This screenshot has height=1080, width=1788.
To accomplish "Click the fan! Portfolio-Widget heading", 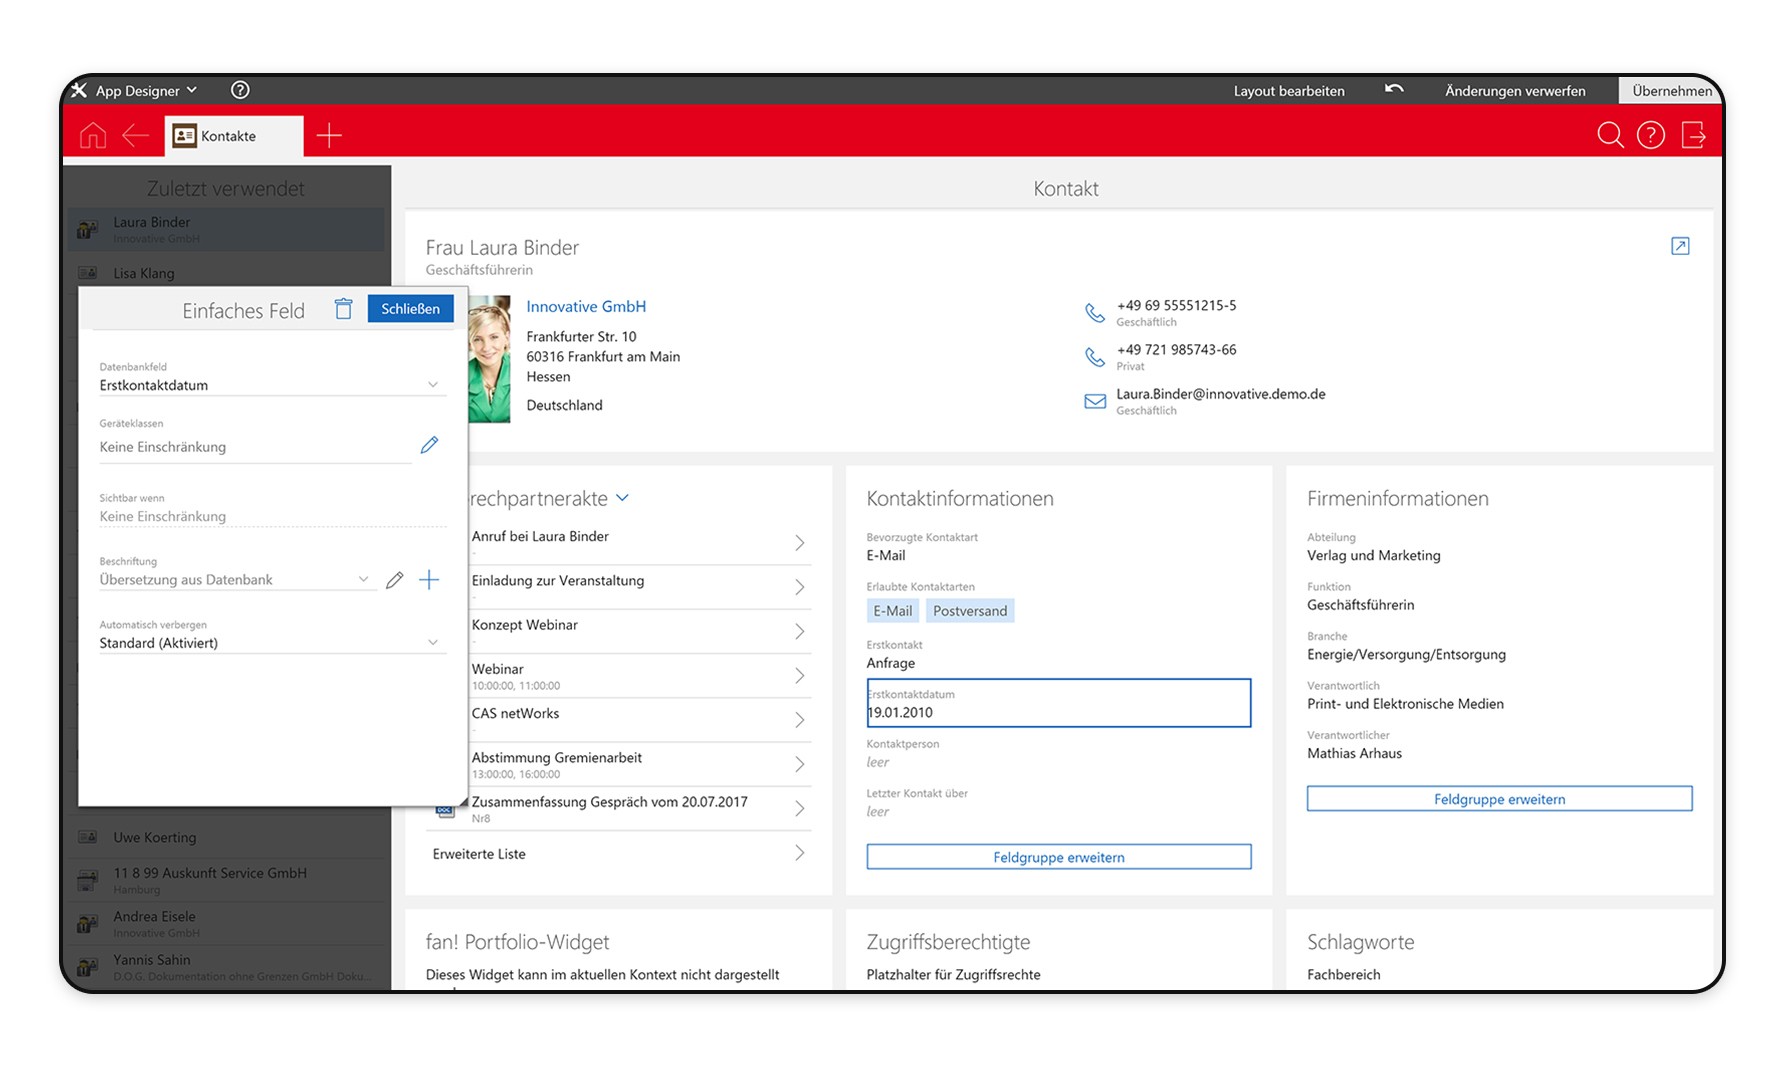I will click(x=517, y=942).
